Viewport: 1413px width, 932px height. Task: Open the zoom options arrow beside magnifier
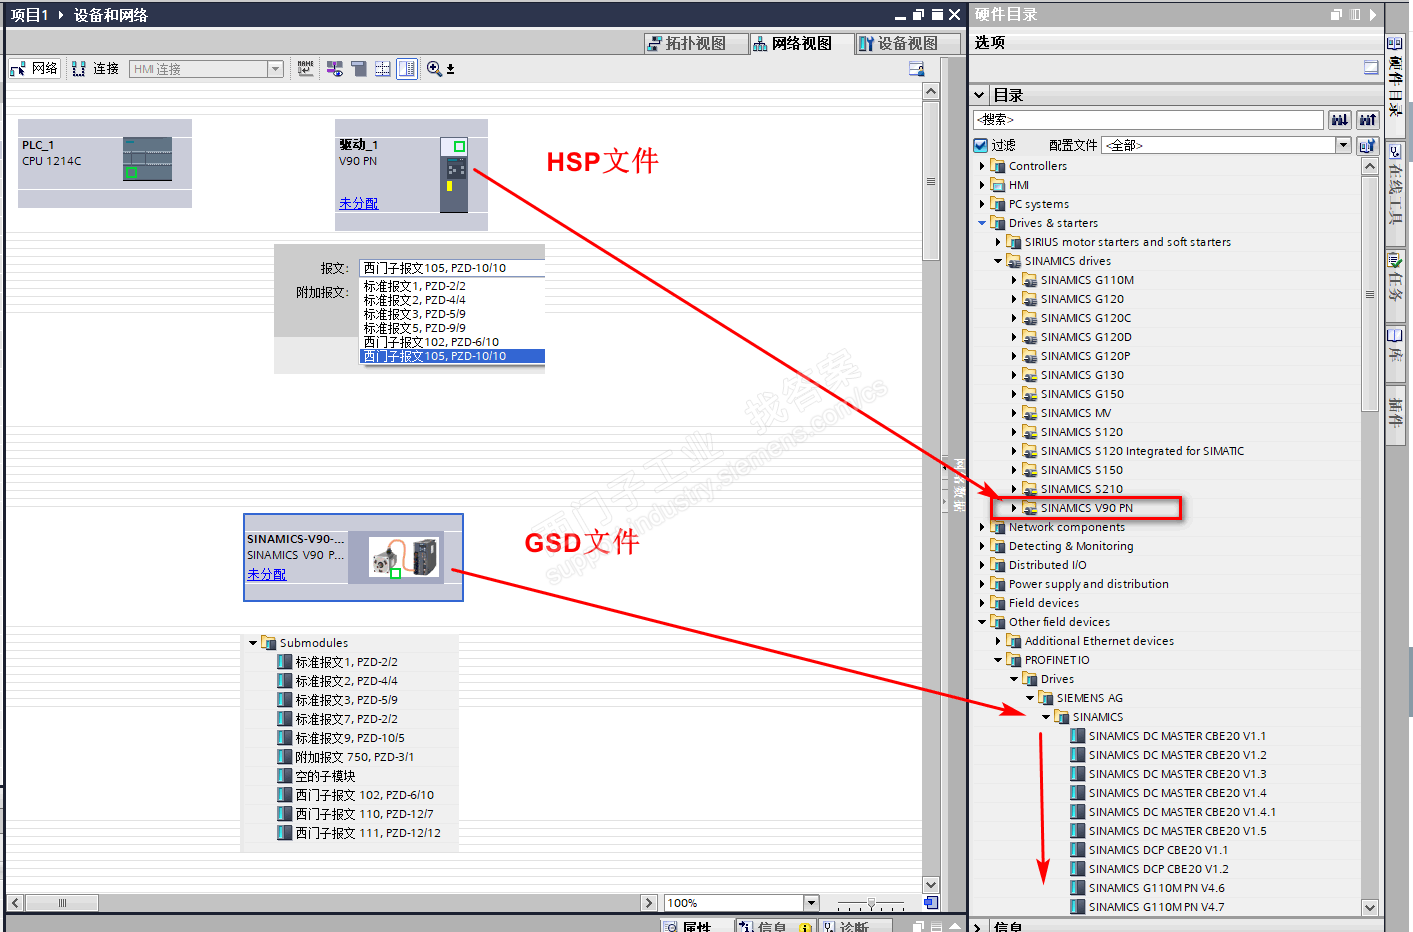click(x=451, y=69)
